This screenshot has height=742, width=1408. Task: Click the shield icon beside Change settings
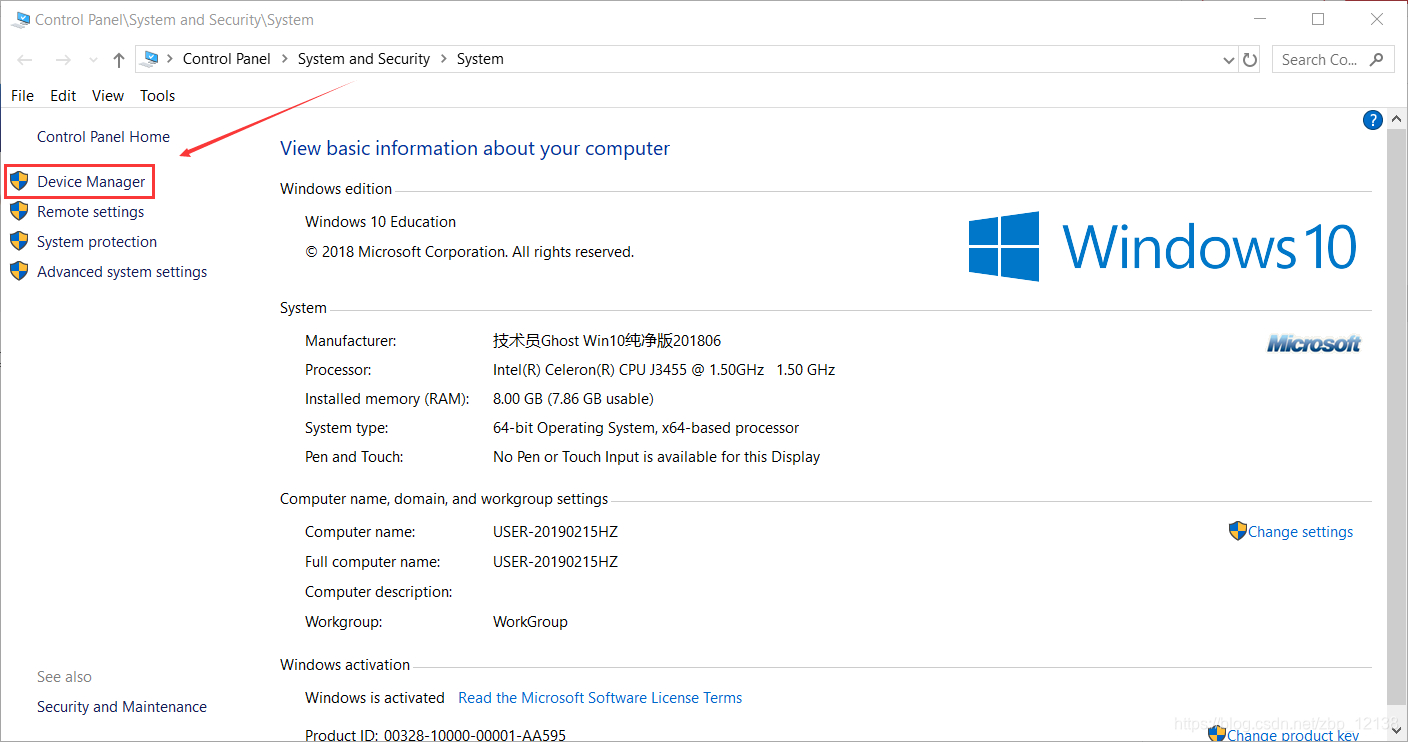(1238, 531)
